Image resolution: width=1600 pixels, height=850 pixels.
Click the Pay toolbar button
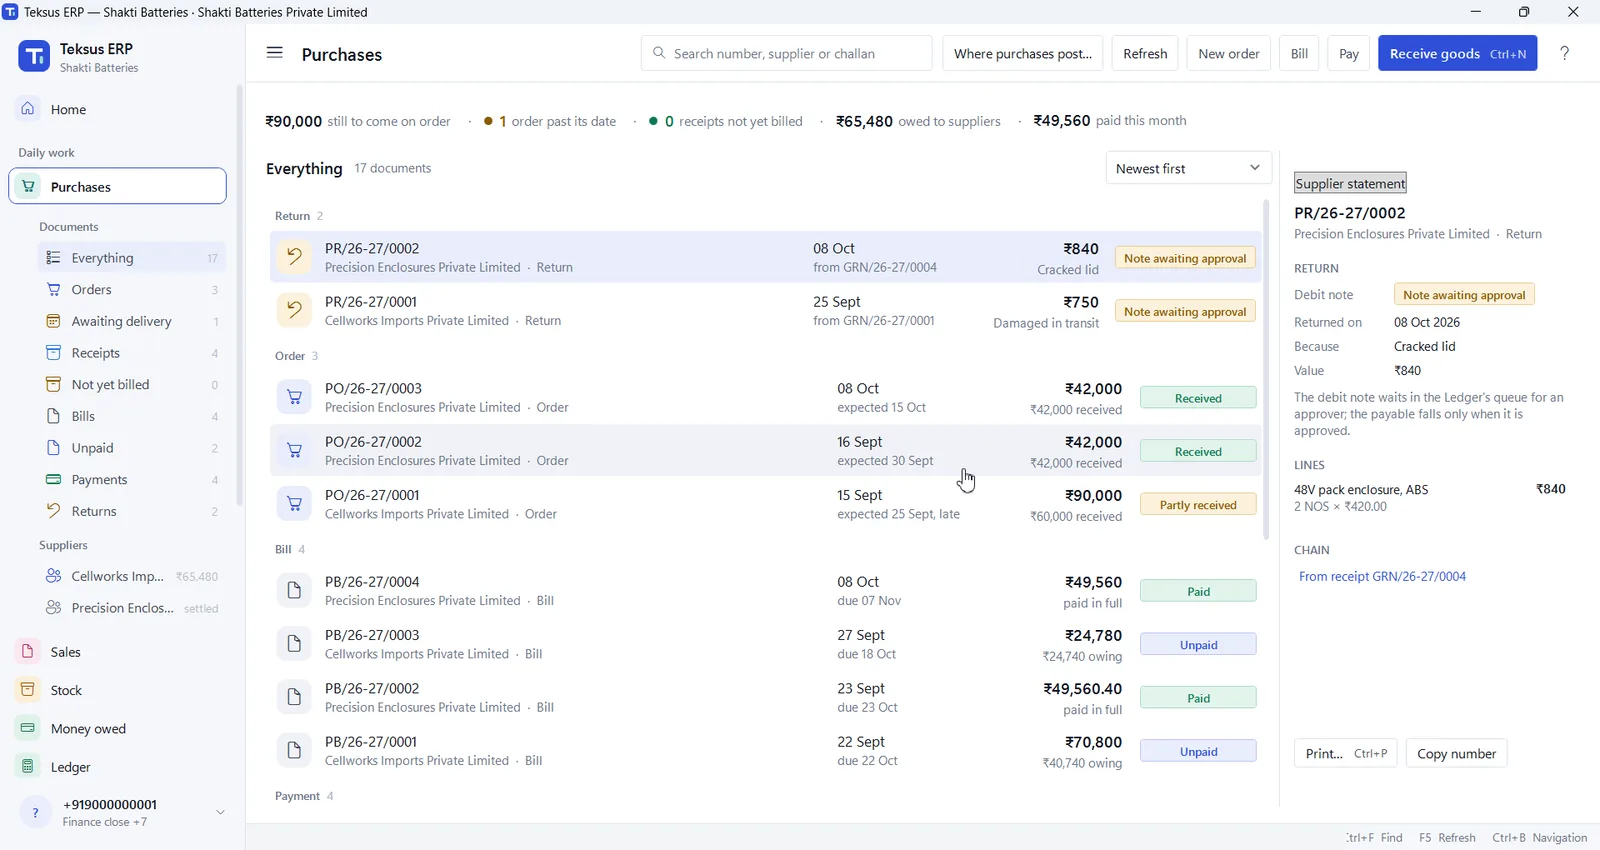point(1349,53)
